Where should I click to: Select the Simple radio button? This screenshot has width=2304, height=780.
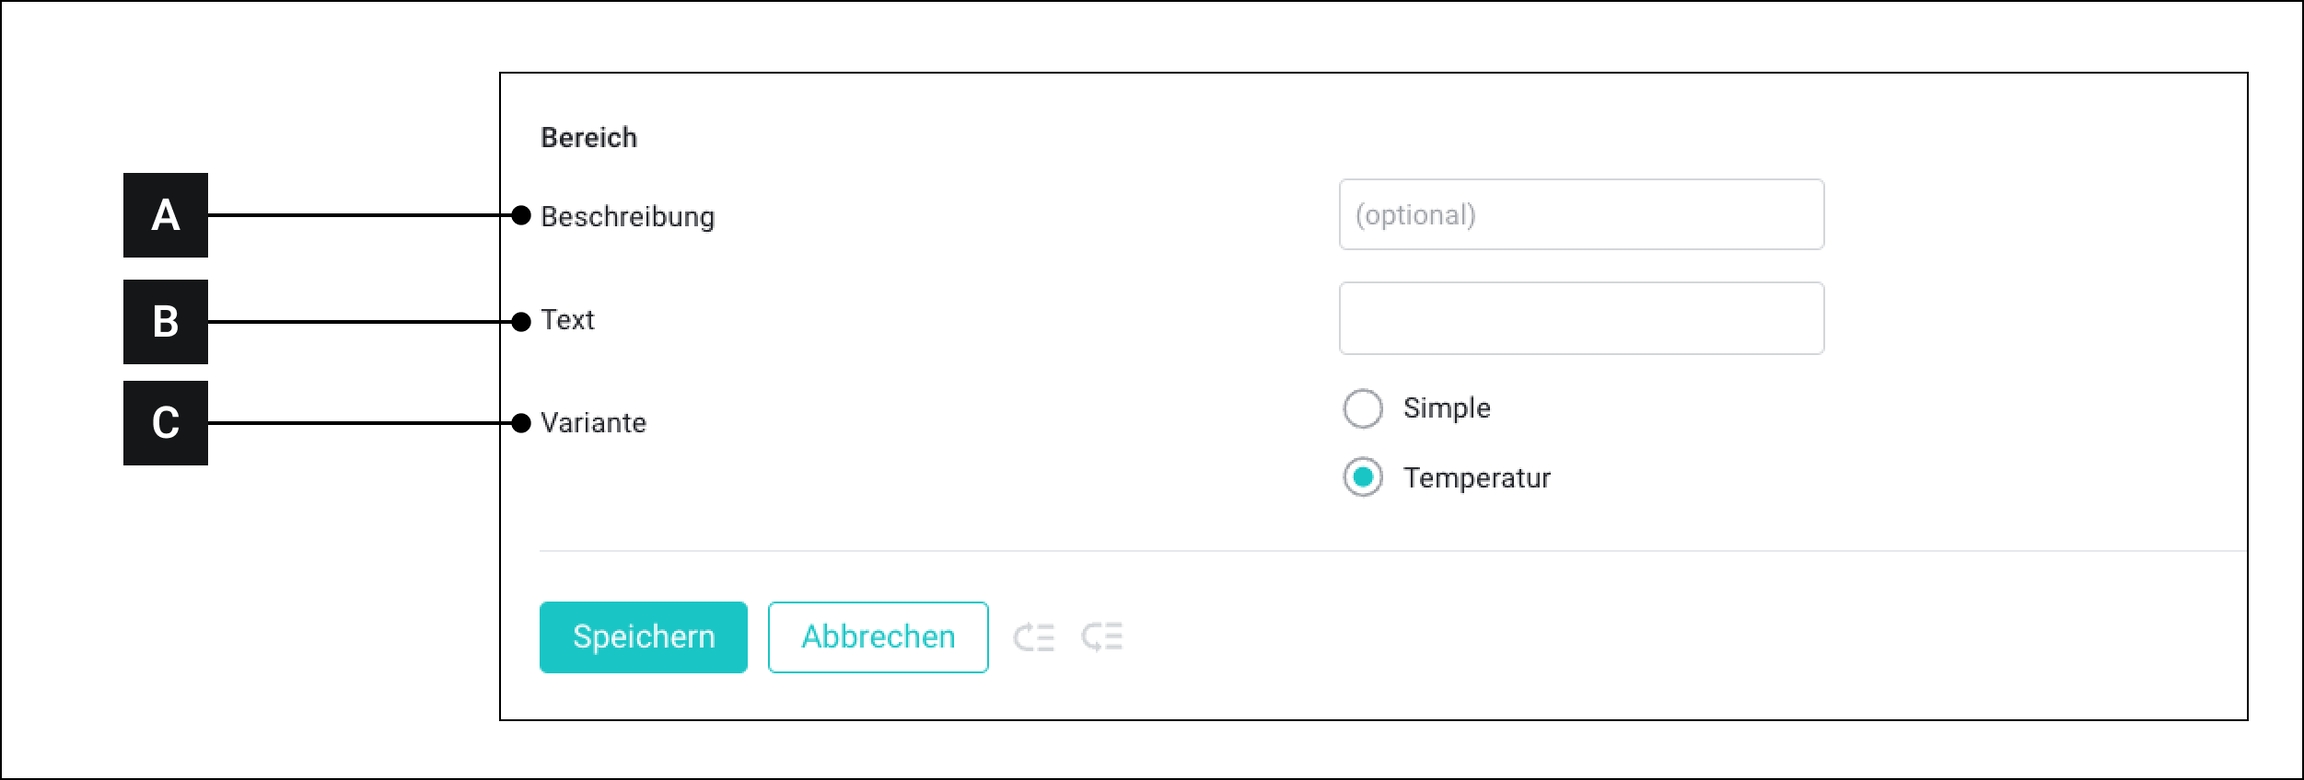1363,409
